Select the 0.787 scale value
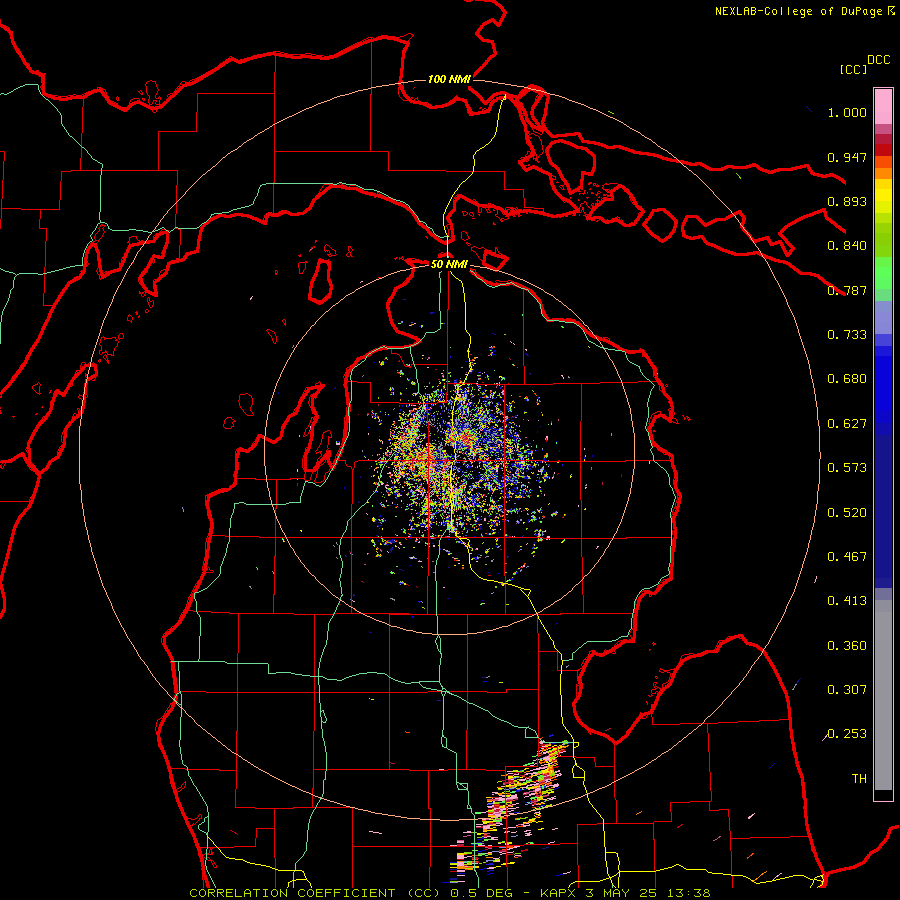The width and height of the screenshot is (900, 900). pos(847,290)
